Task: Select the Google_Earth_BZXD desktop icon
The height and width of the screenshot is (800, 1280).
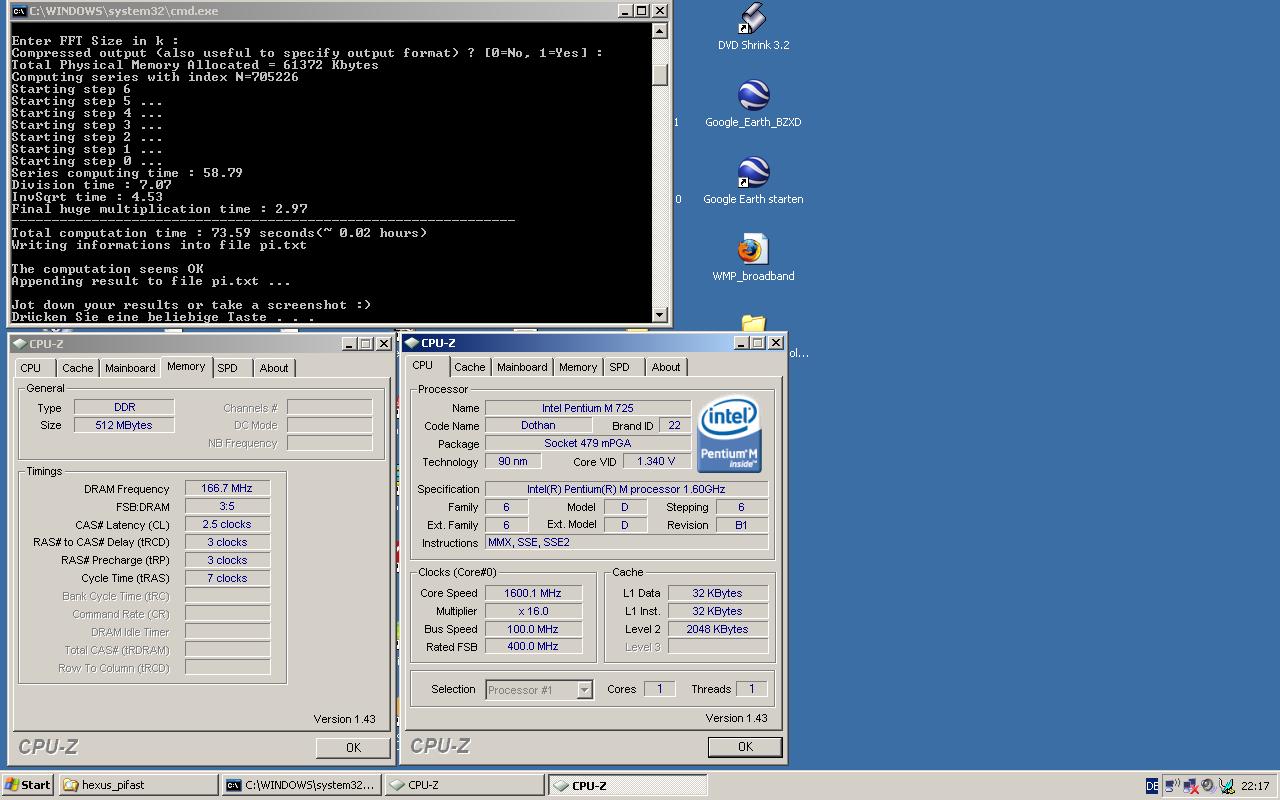Action: point(753,103)
